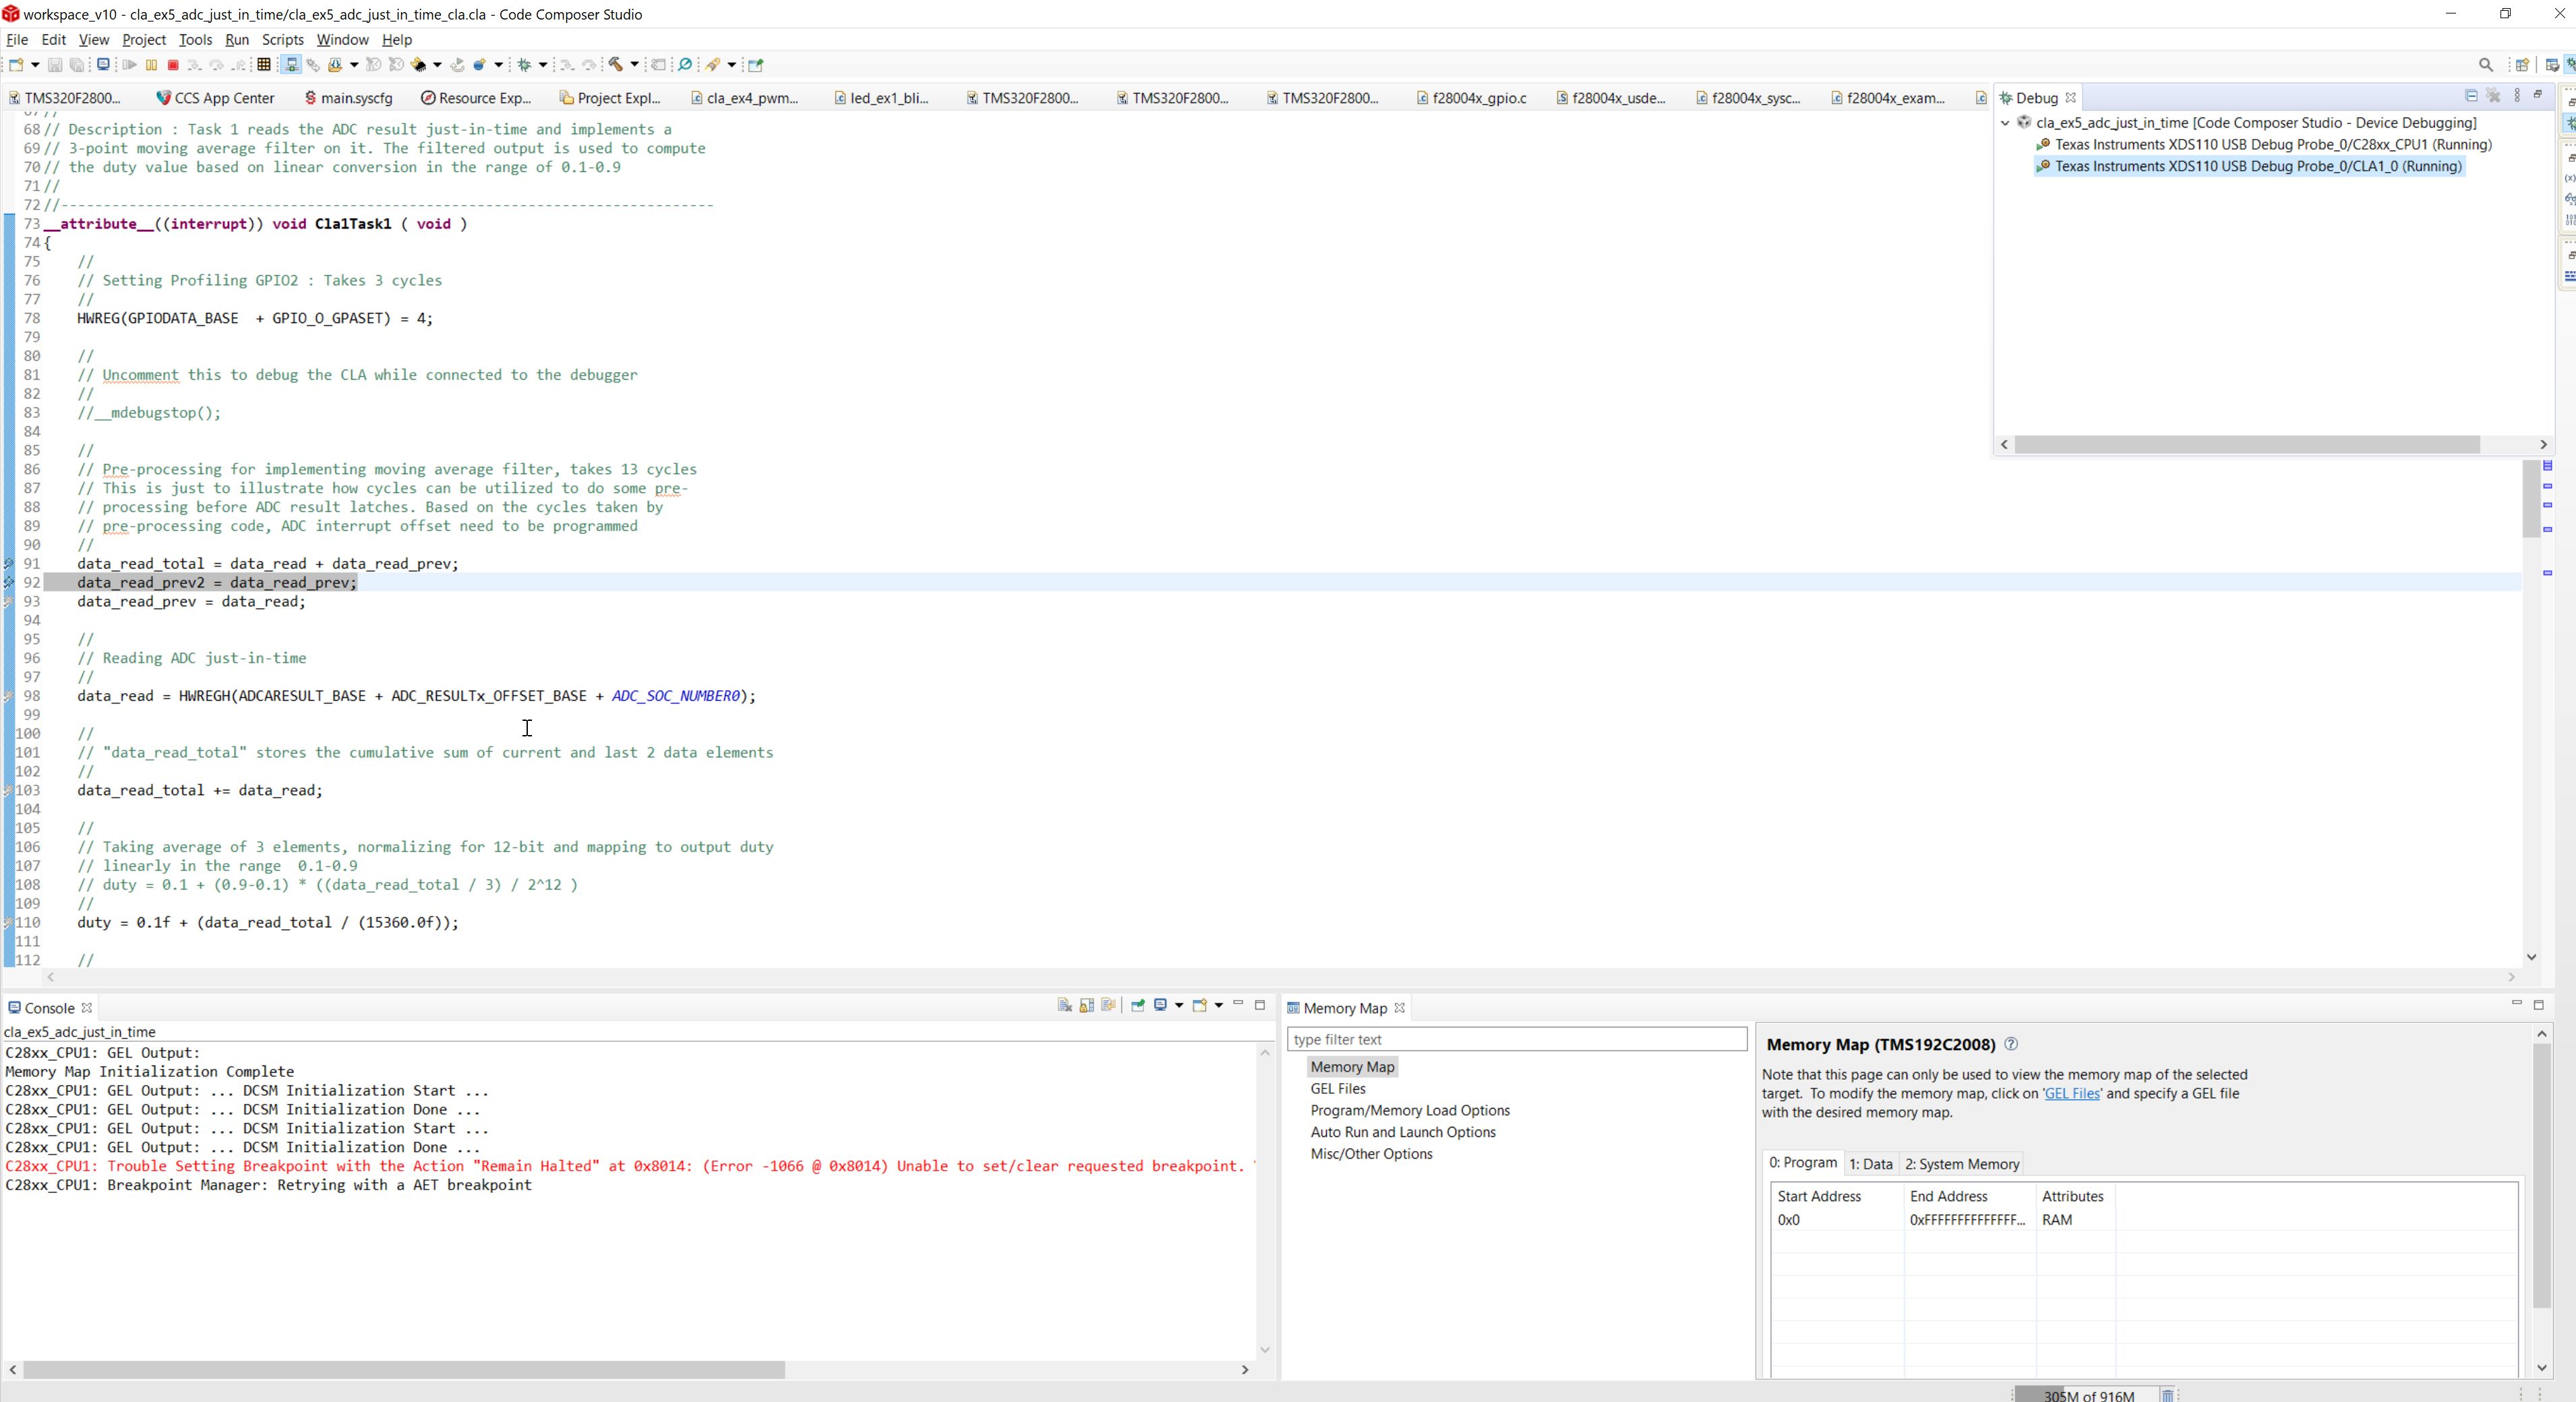Toggle Word Wrap icon in the Console toolbar
The width and height of the screenshot is (2576, 1402).
[1108, 1005]
